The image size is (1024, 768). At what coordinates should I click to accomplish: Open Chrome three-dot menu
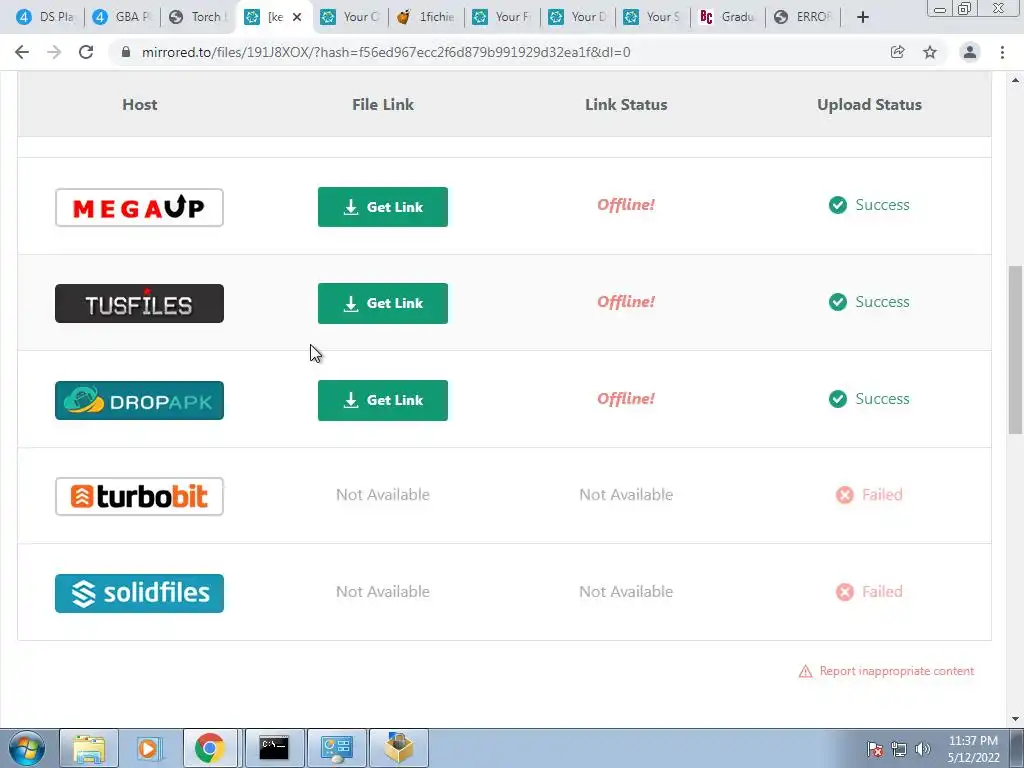[1002, 52]
